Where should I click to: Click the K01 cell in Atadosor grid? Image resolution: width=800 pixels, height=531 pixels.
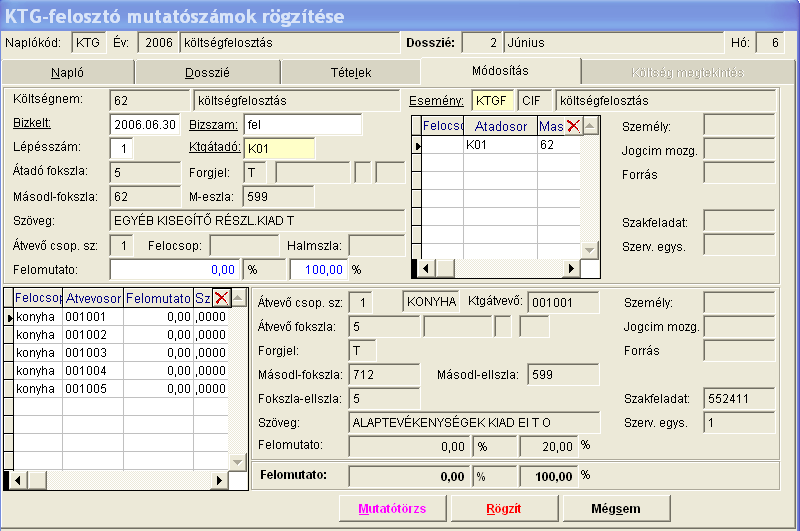click(500, 145)
